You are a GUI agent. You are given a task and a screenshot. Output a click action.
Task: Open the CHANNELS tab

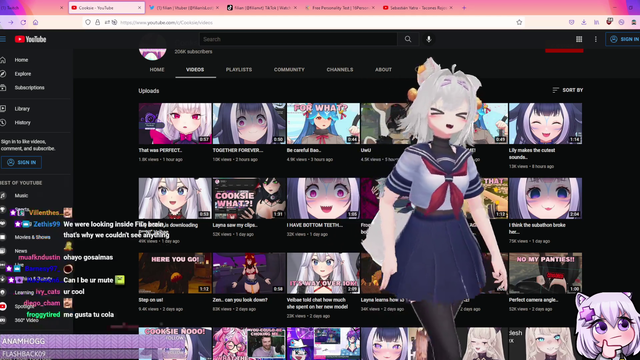[340, 70]
